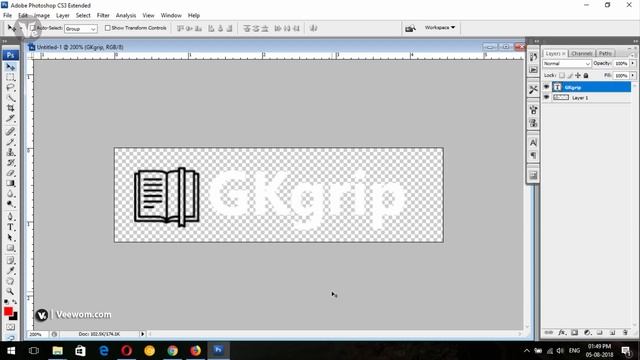Toggle lock position
This screenshot has height=360, width=640.
coord(578,76)
